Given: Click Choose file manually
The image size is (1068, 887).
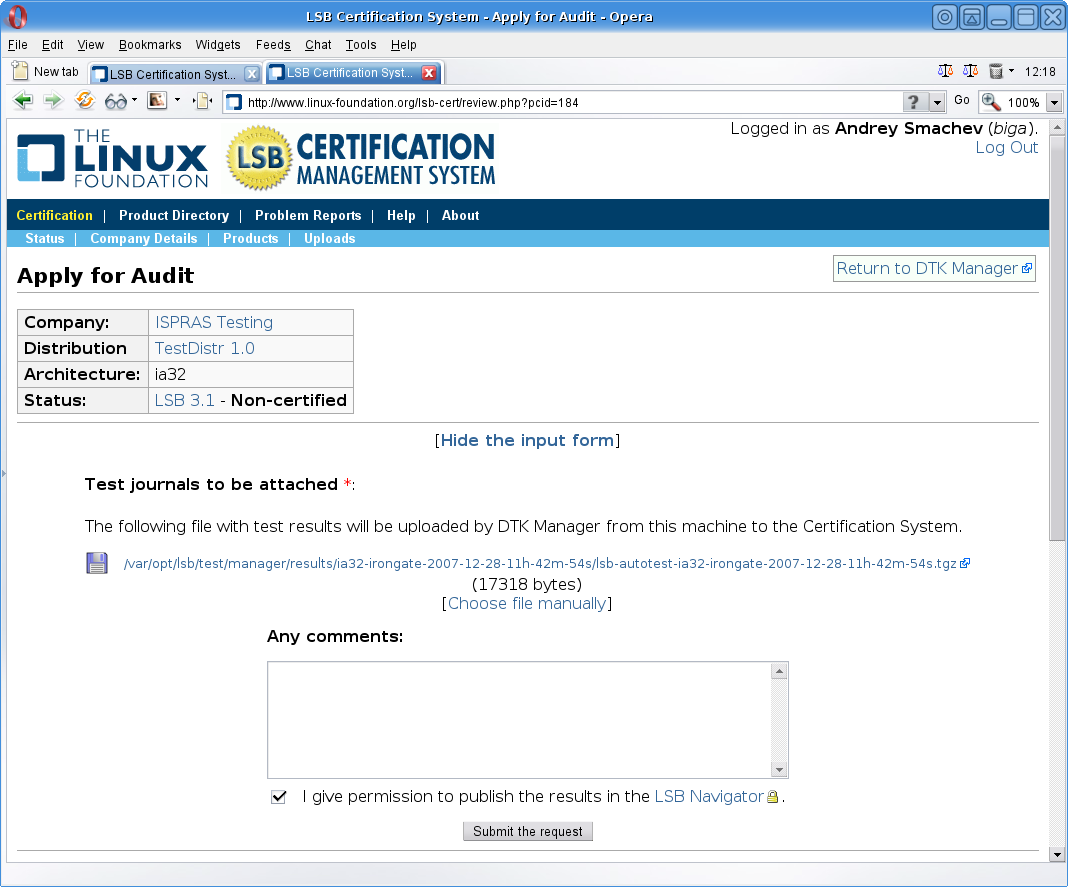Looking at the screenshot, I should [x=527, y=604].
